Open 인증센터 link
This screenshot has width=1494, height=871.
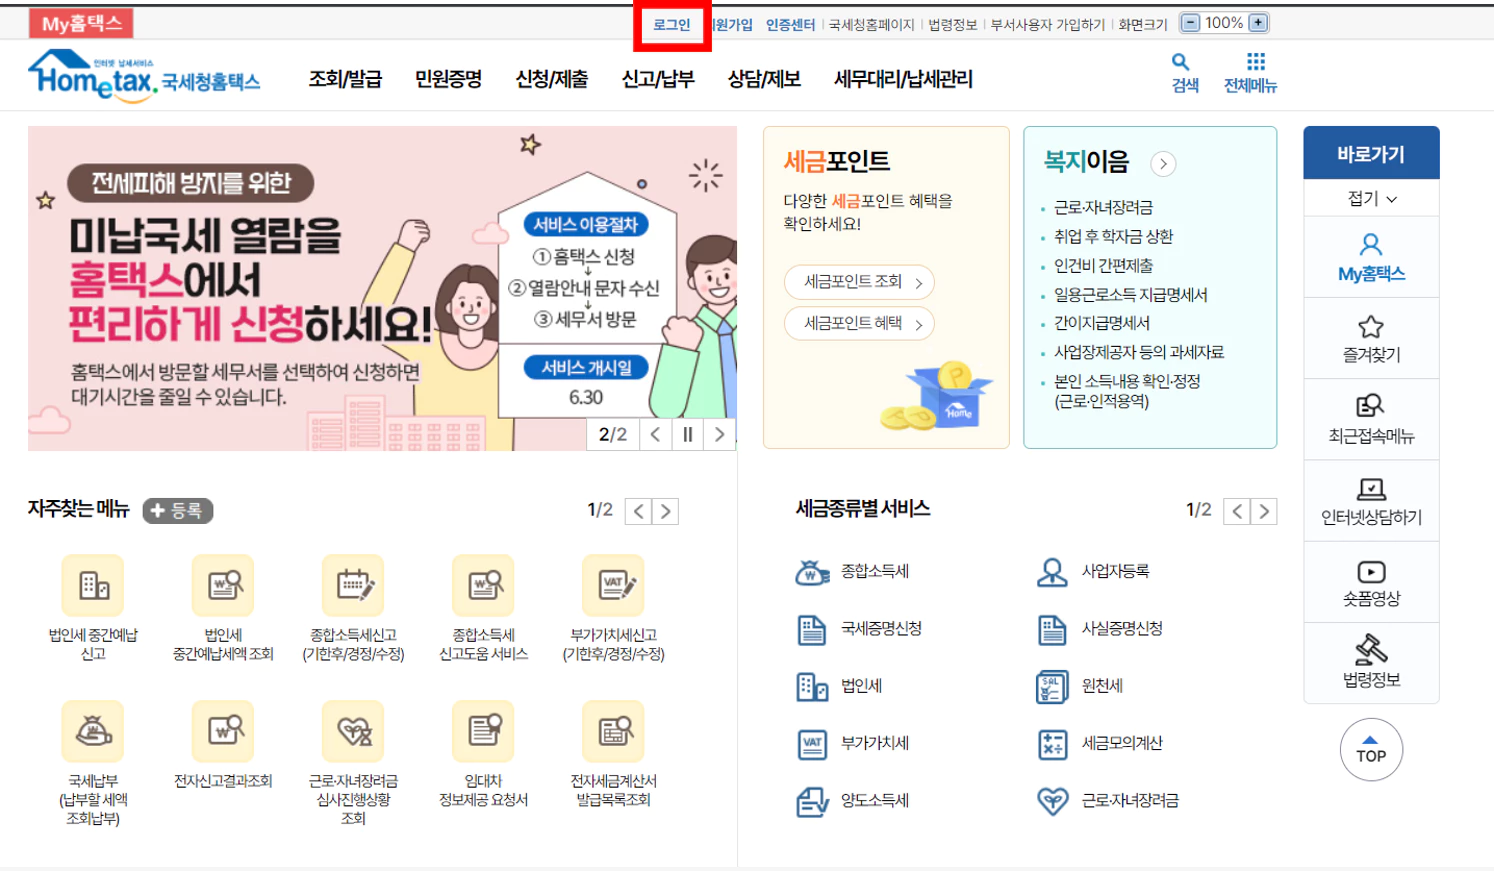click(790, 25)
